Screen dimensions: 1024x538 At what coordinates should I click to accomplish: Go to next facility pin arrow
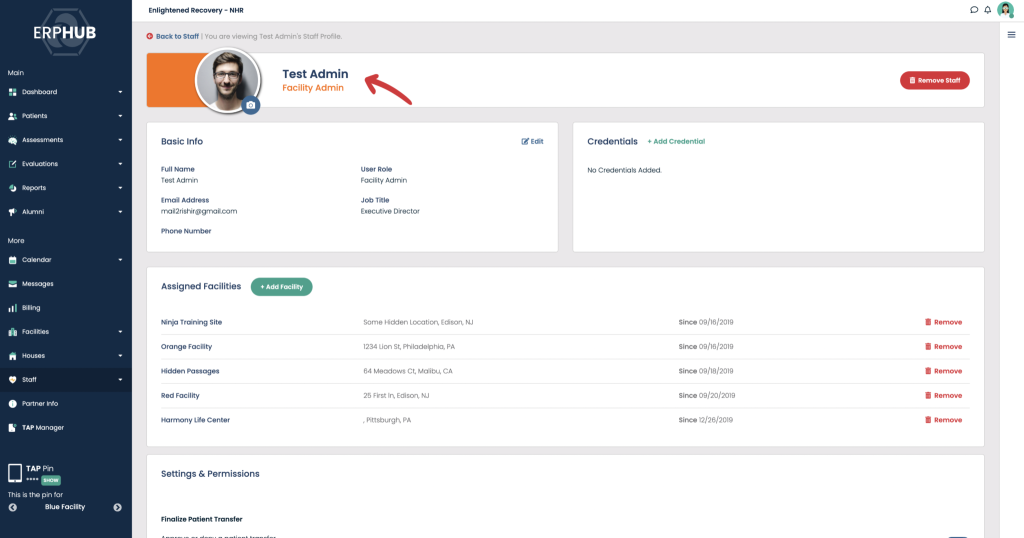pyautogui.click(x=118, y=507)
